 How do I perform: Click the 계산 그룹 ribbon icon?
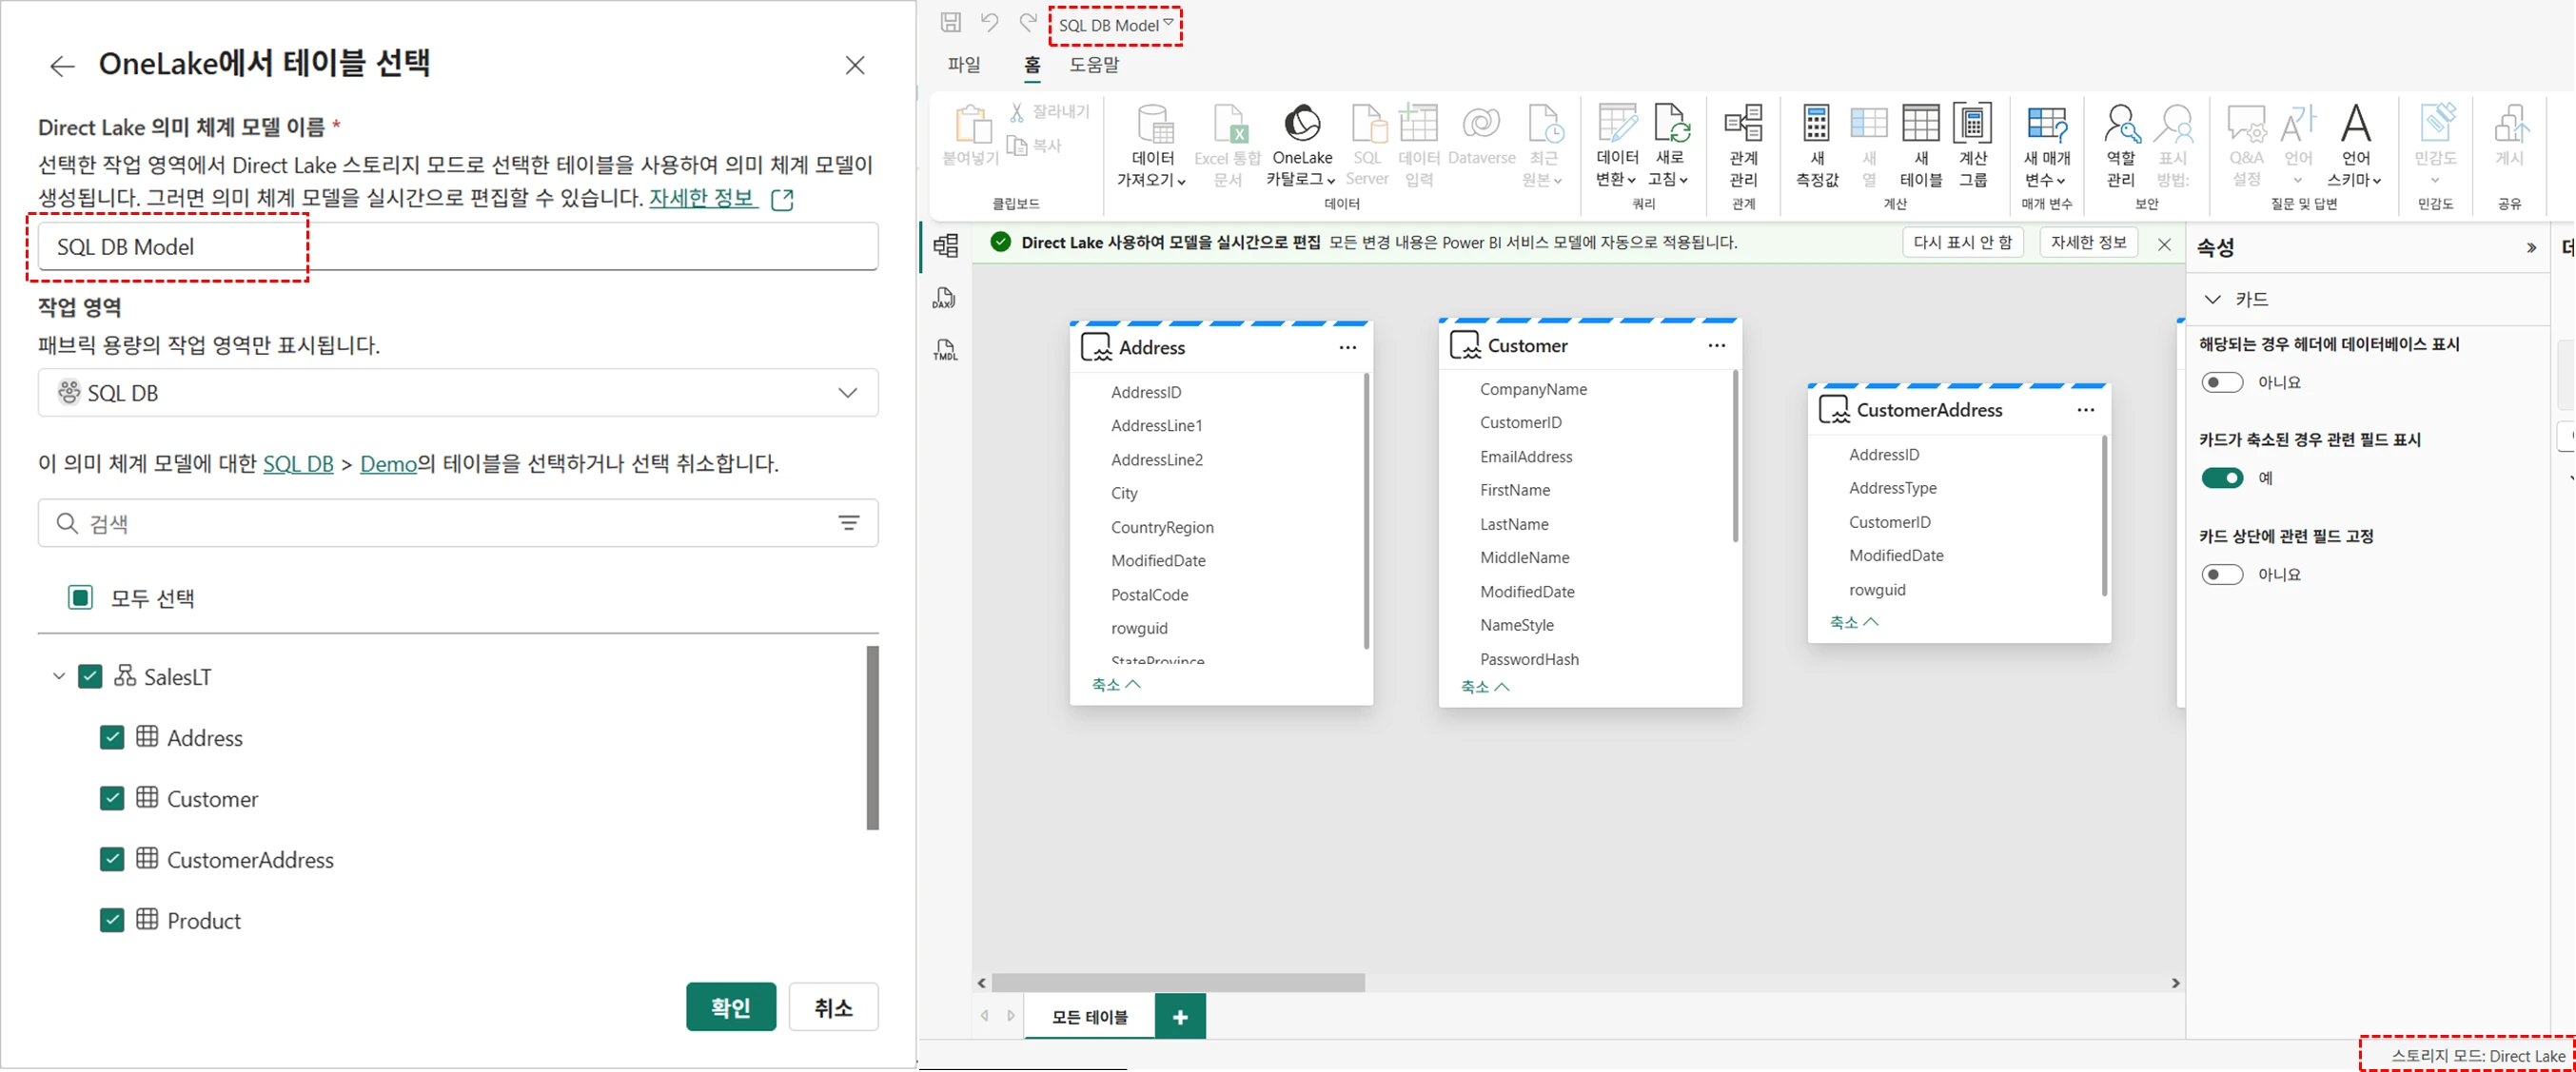[1972, 125]
